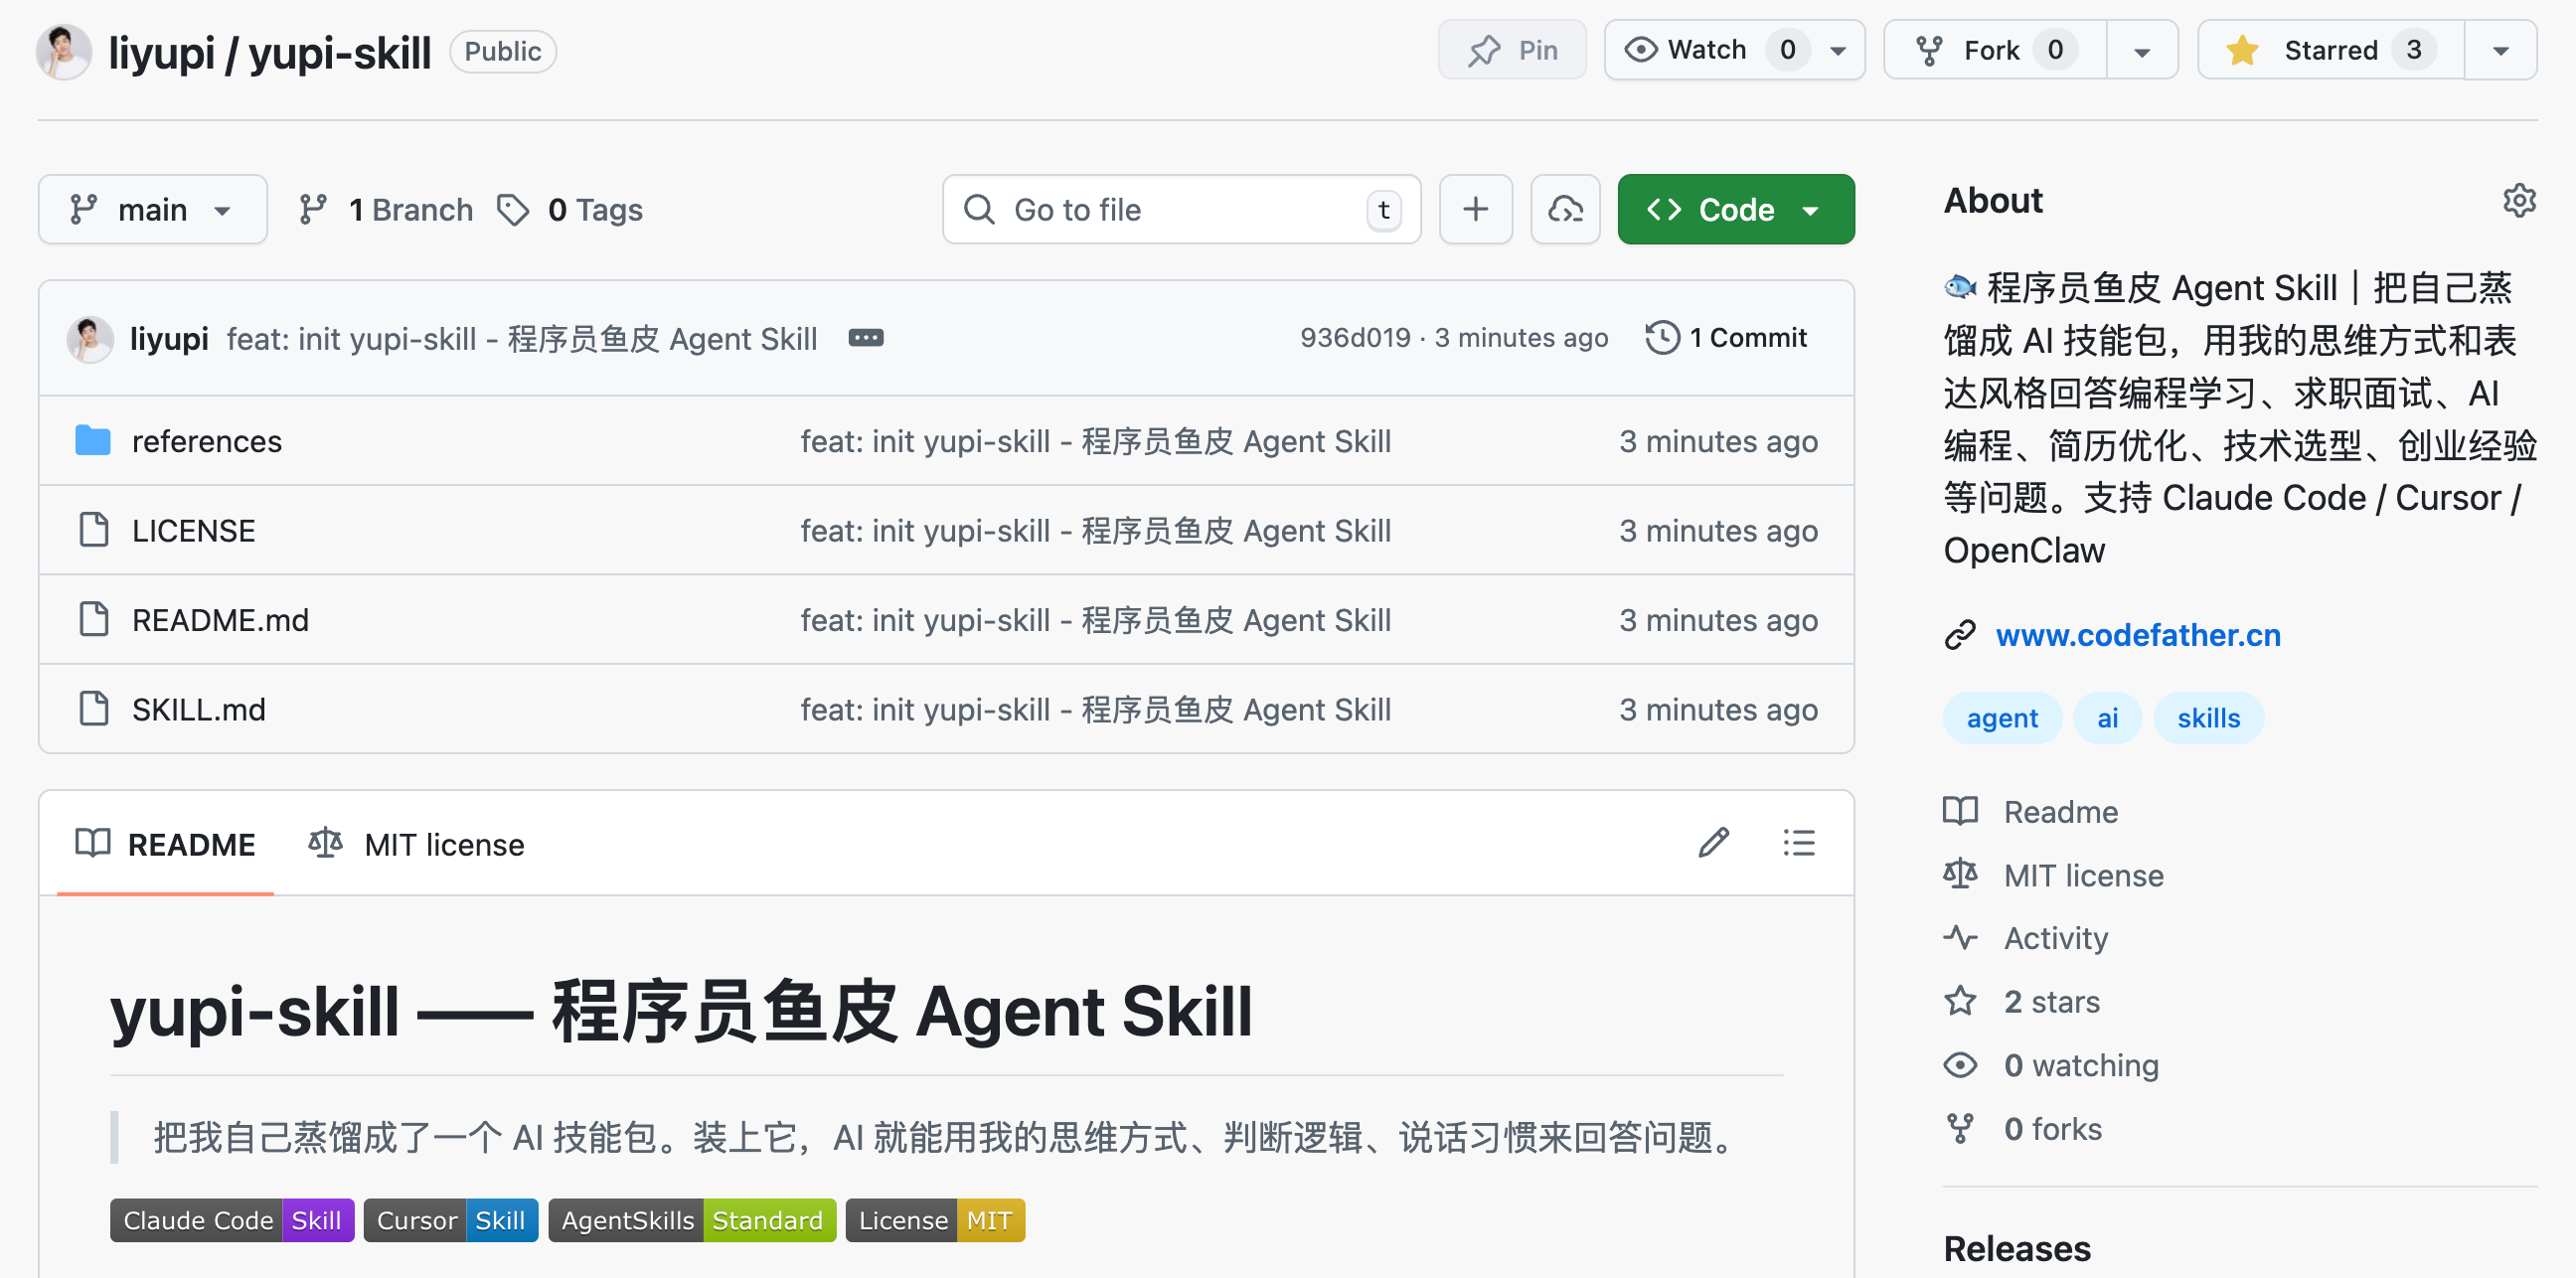
Task: Pin this repository
Action: (1512, 50)
